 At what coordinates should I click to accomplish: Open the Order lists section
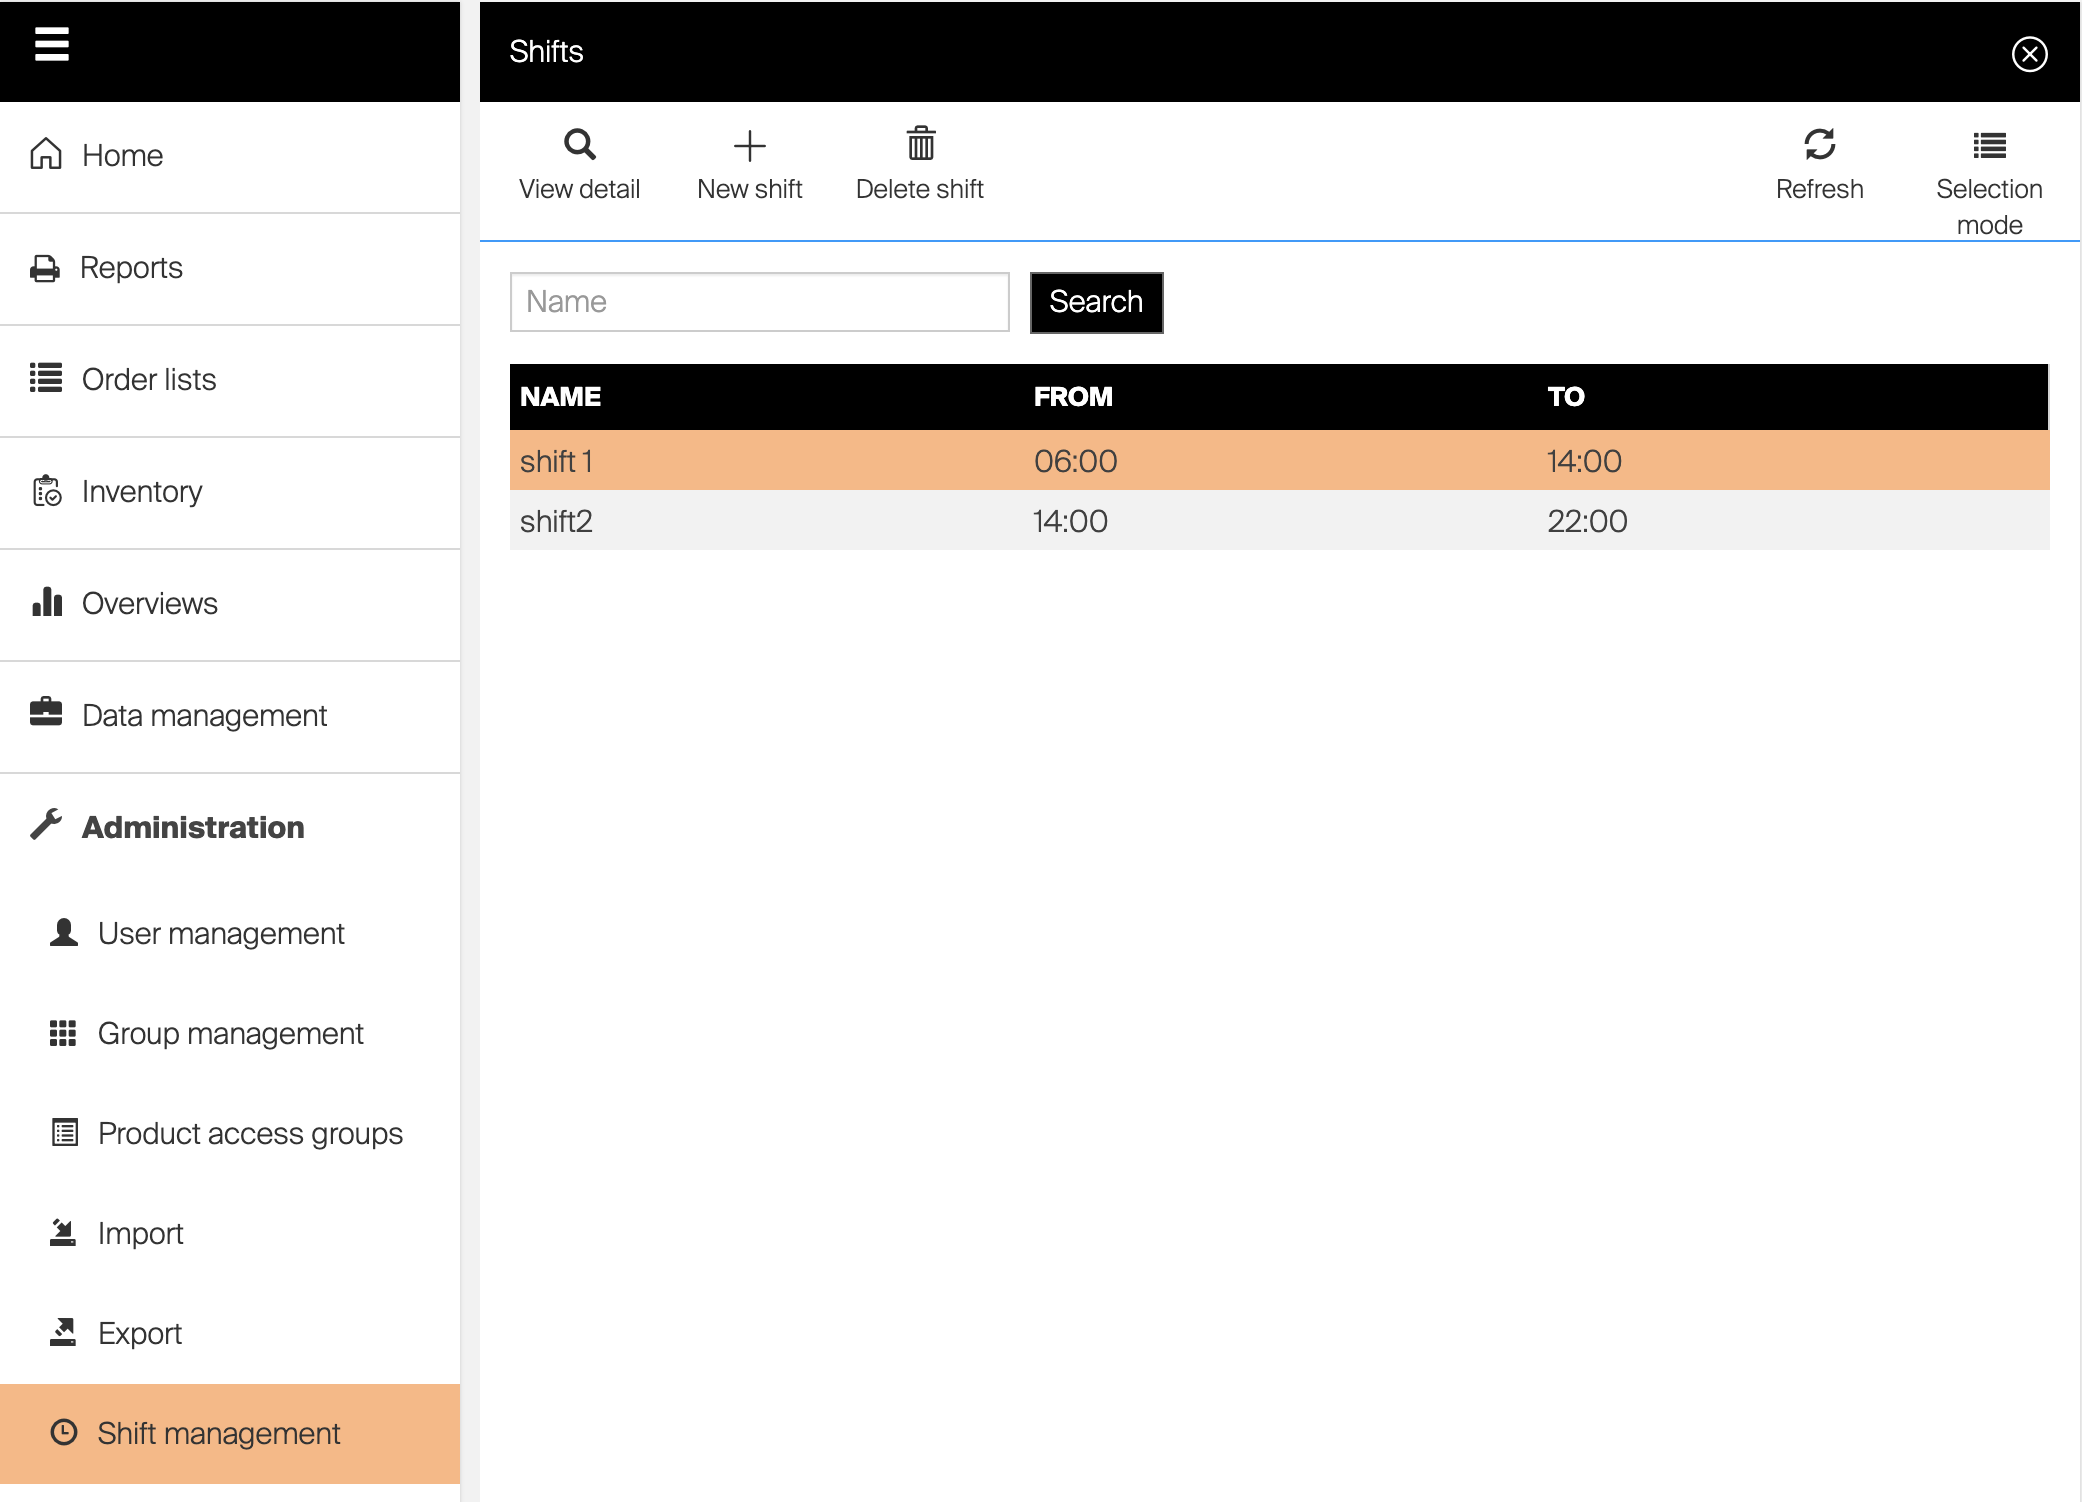148,380
